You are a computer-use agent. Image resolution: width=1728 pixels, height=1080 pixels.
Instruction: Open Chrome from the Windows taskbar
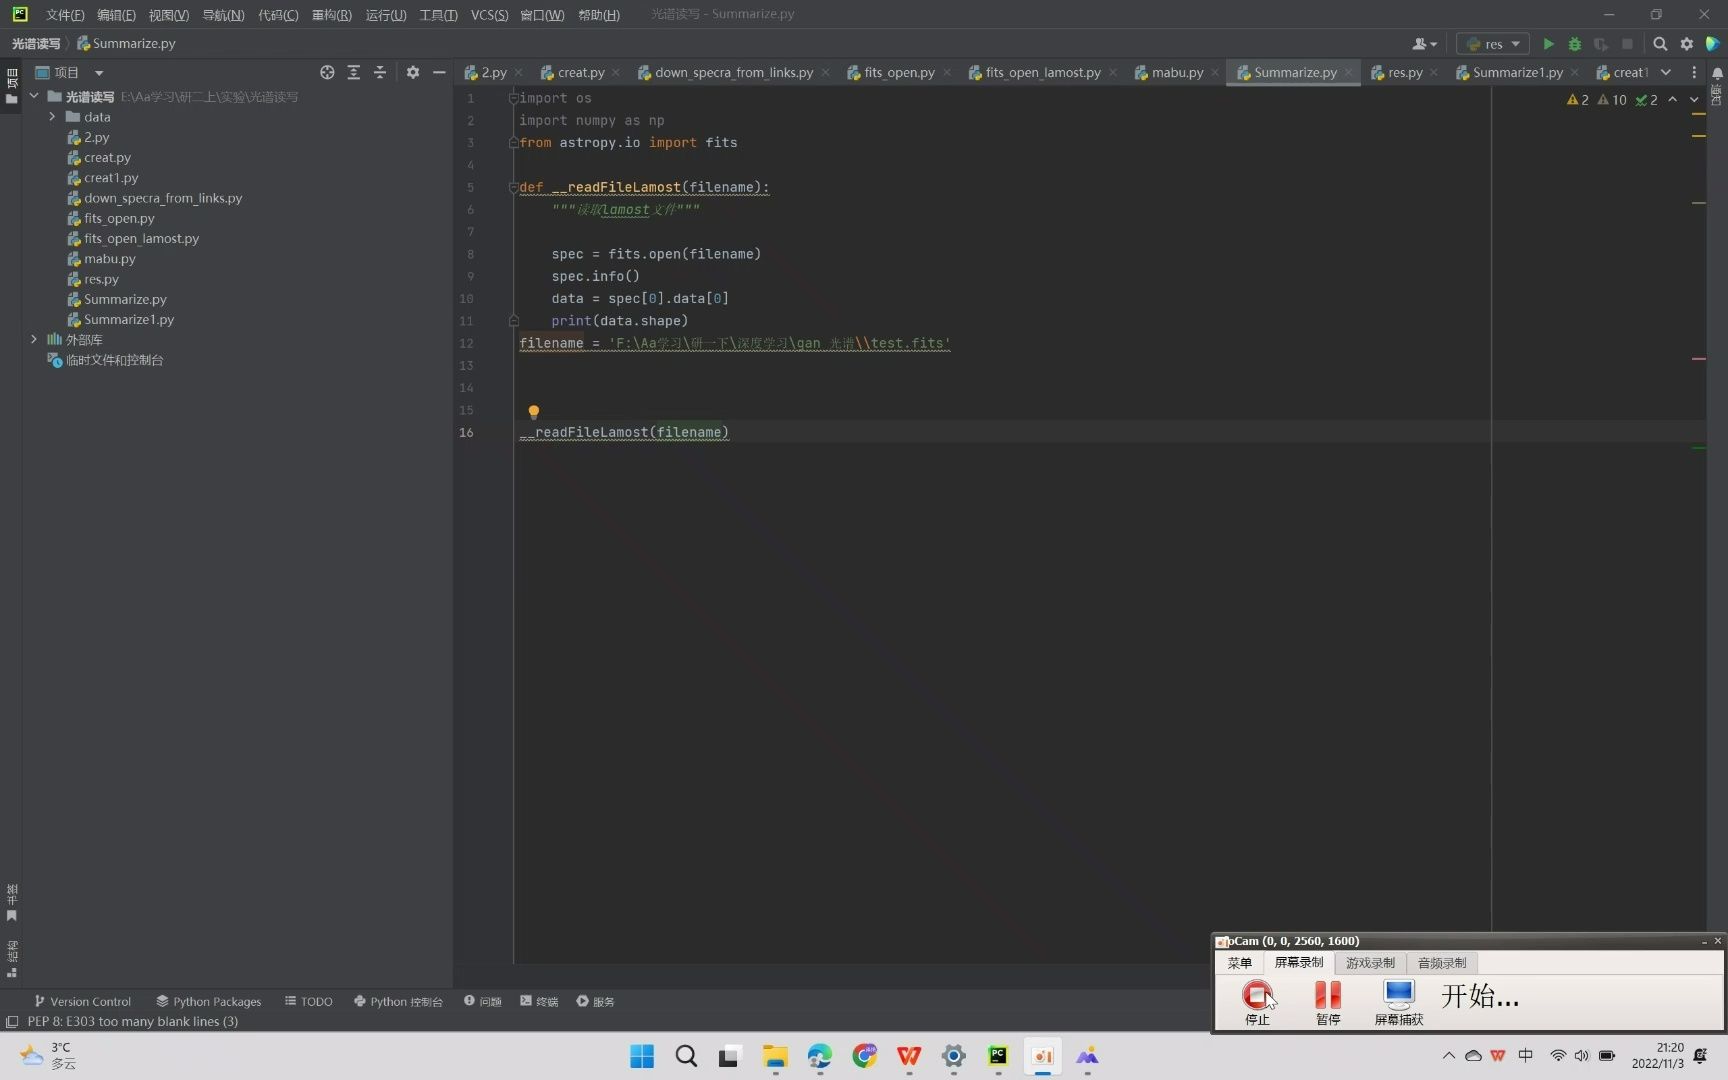coord(864,1056)
